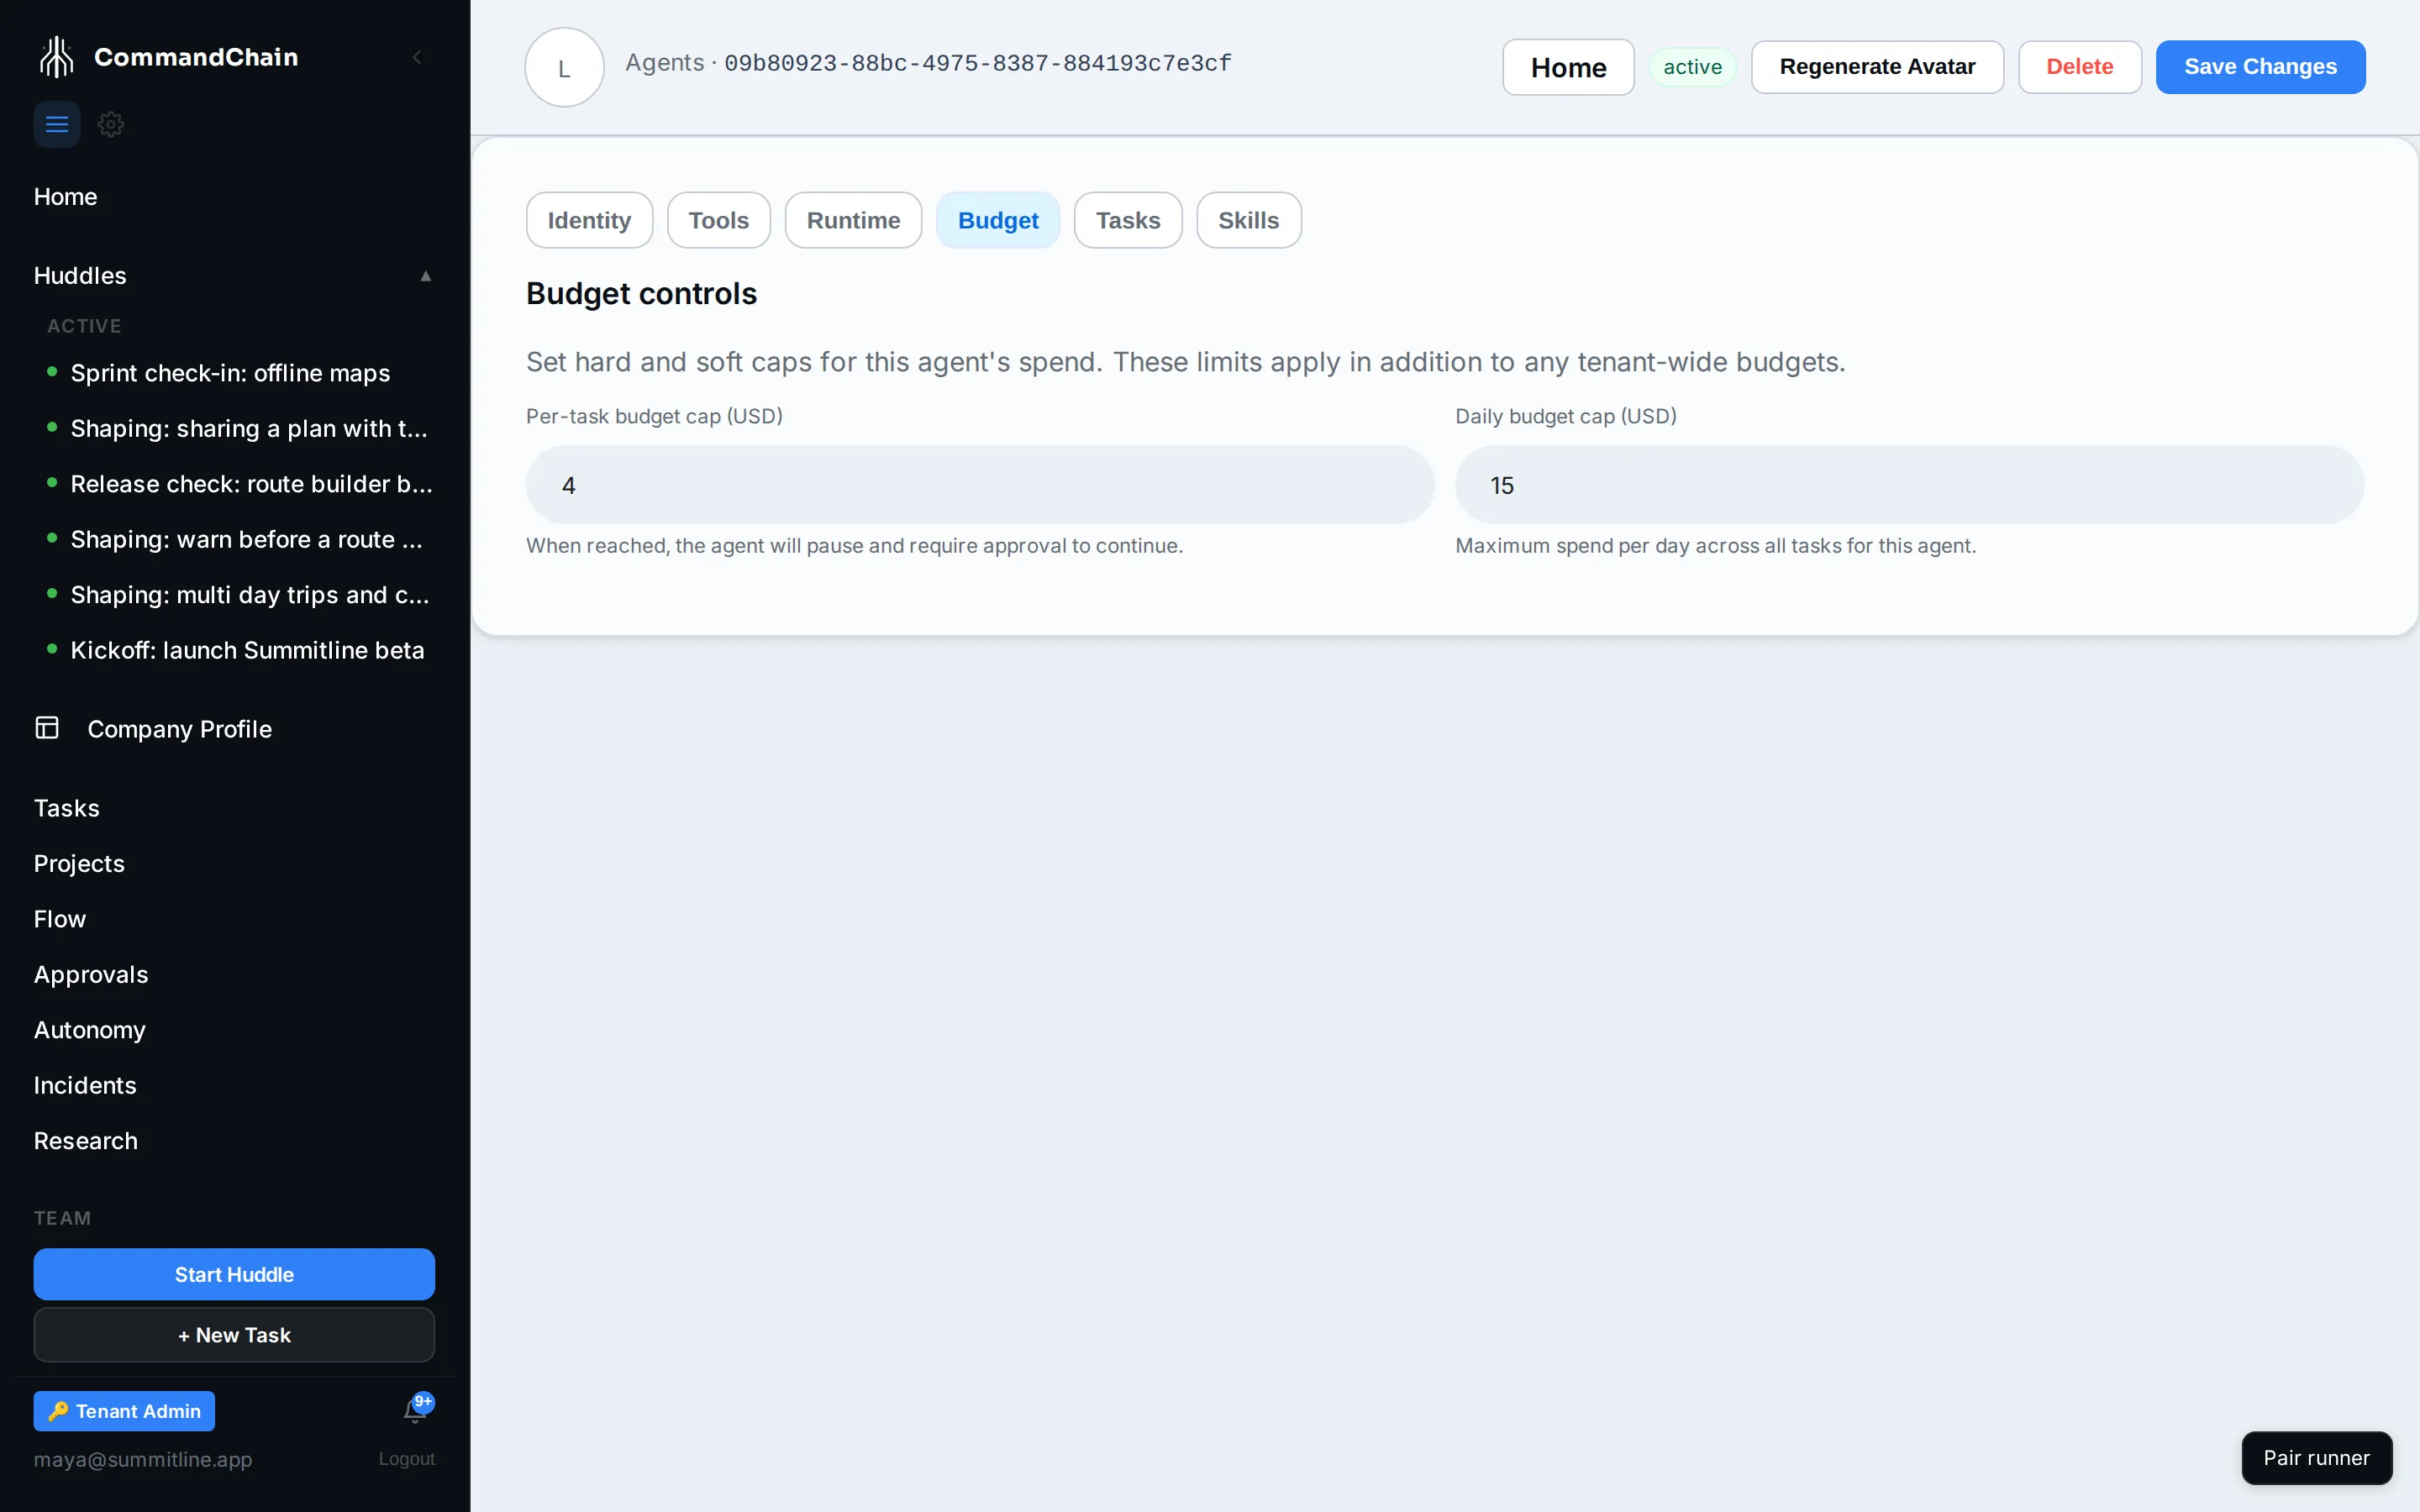Click Regenerate Avatar button
Viewport: 2420px width, 1512px height.
click(1877, 67)
